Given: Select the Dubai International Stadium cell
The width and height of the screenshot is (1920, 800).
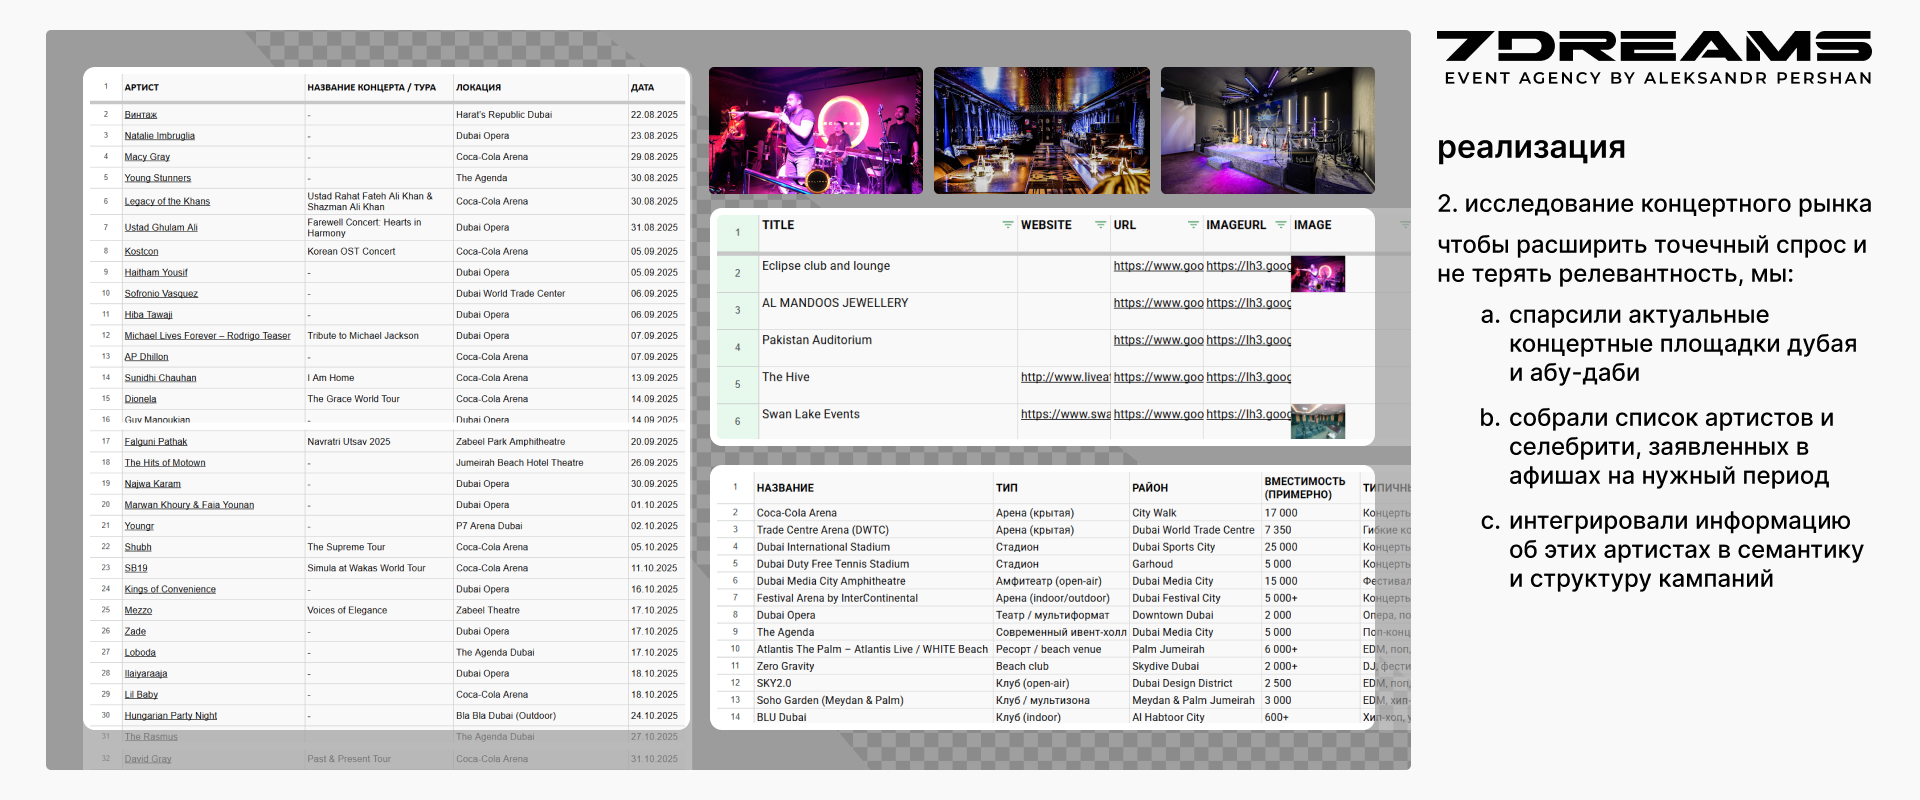Looking at the screenshot, I should (x=872, y=547).
